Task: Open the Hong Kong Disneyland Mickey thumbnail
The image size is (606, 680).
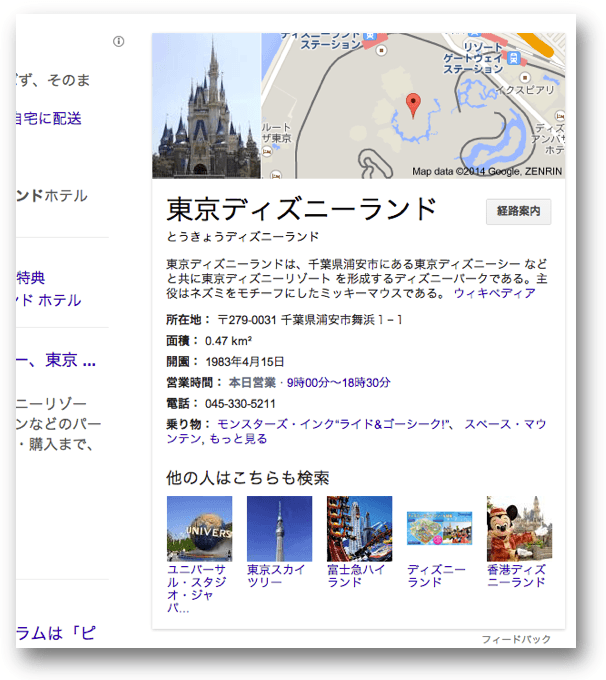Action: point(519,529)
